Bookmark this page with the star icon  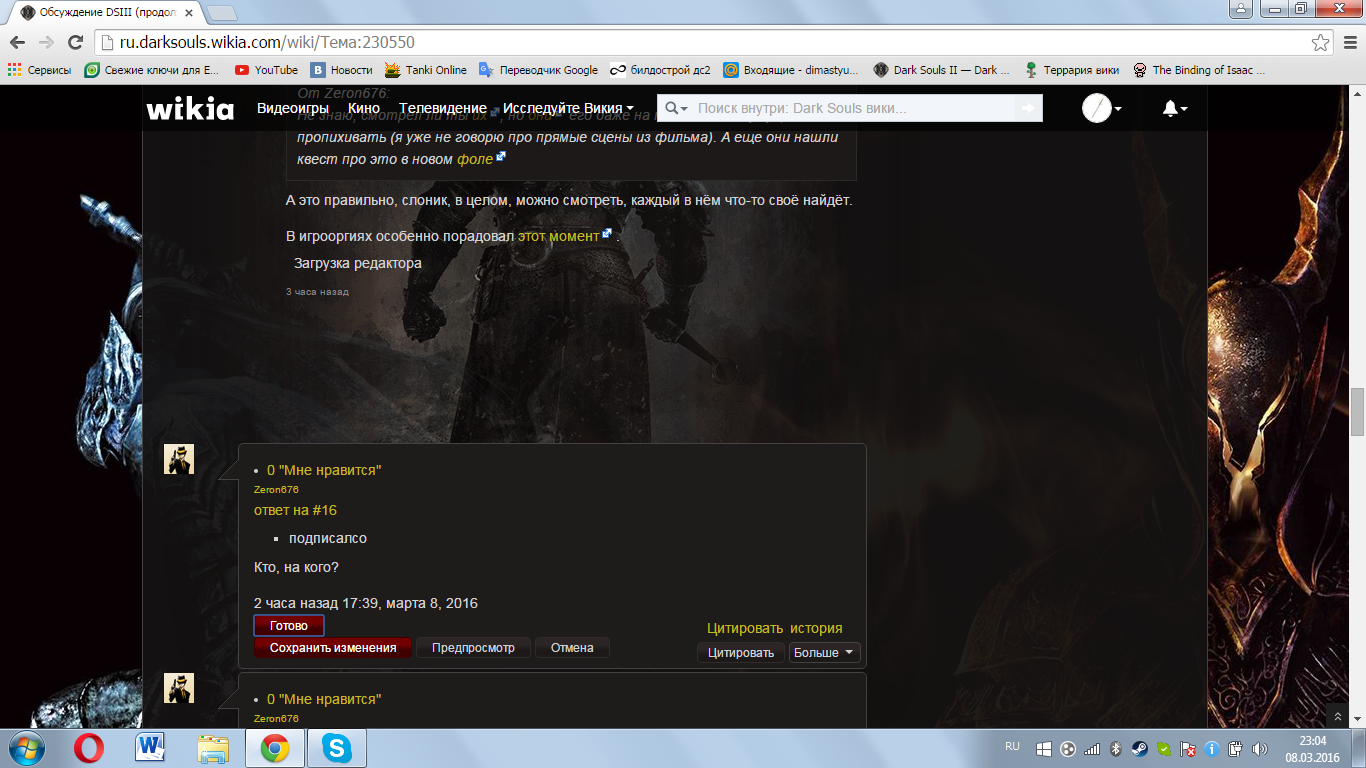[1321, 43]
